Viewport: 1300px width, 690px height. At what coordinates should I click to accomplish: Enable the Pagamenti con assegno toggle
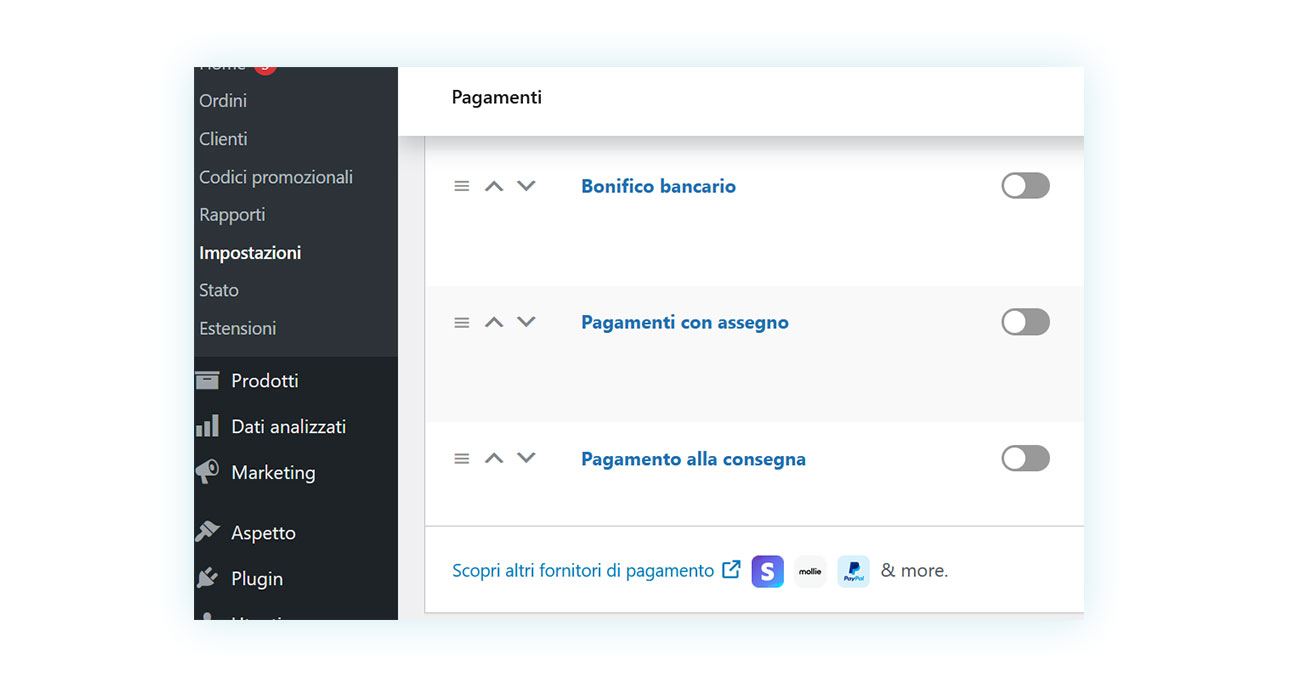1025,322
